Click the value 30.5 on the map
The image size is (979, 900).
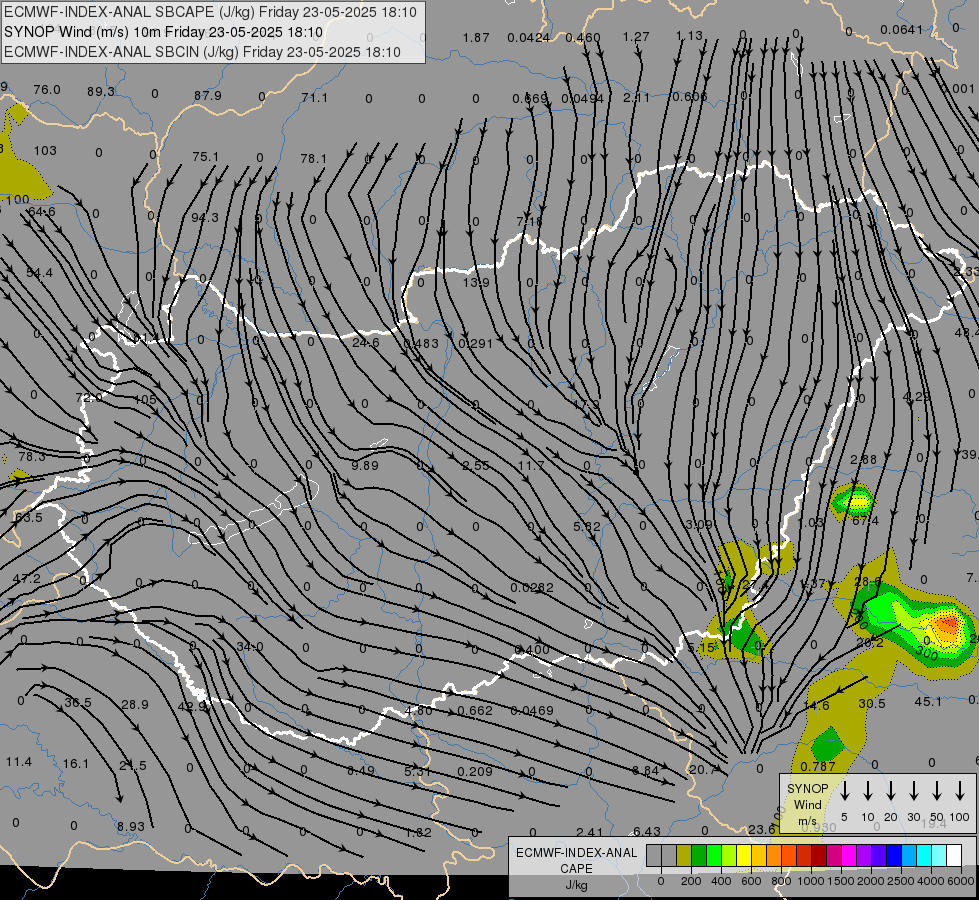click(x=872, y=703)
